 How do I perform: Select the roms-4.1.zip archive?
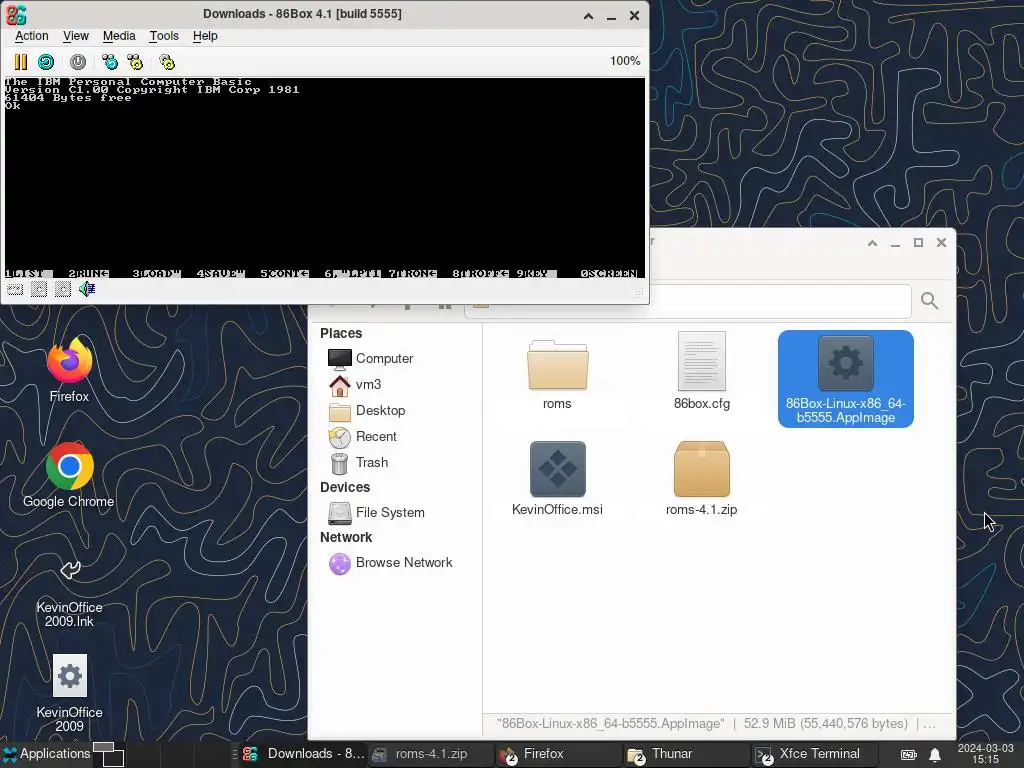(x=701, y=479)
